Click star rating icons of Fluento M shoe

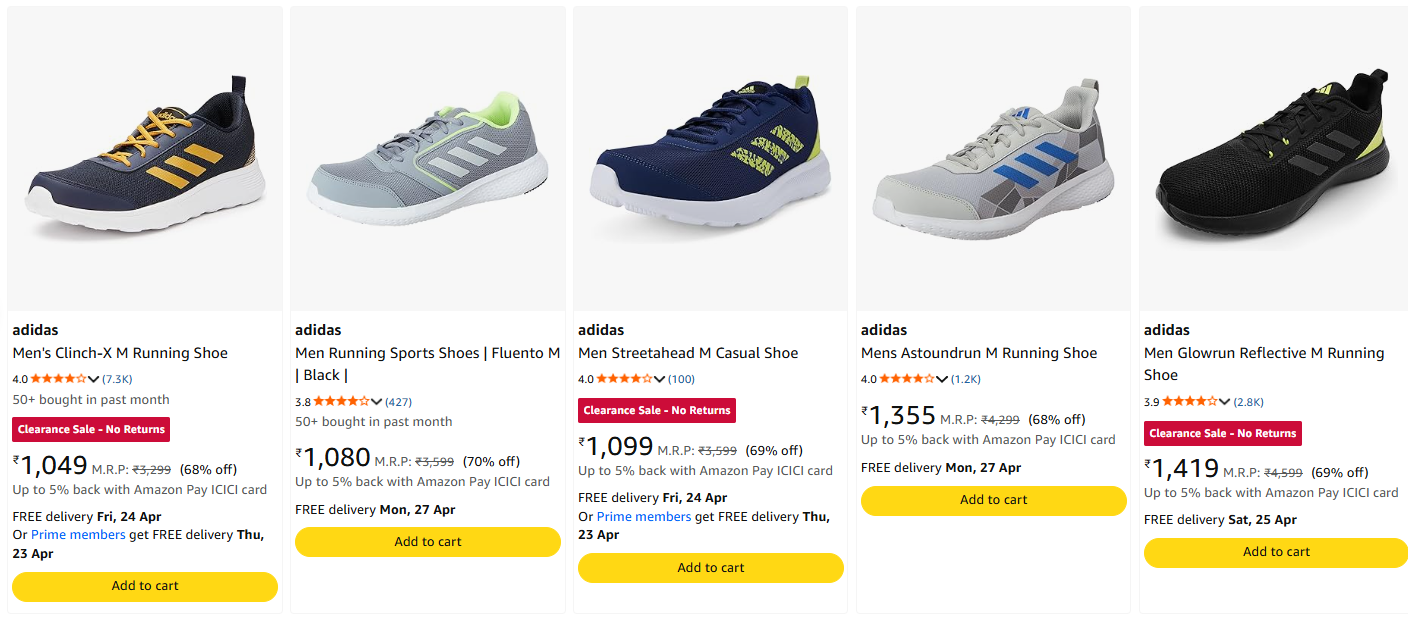pyautogui.click(x=341, y=401)
